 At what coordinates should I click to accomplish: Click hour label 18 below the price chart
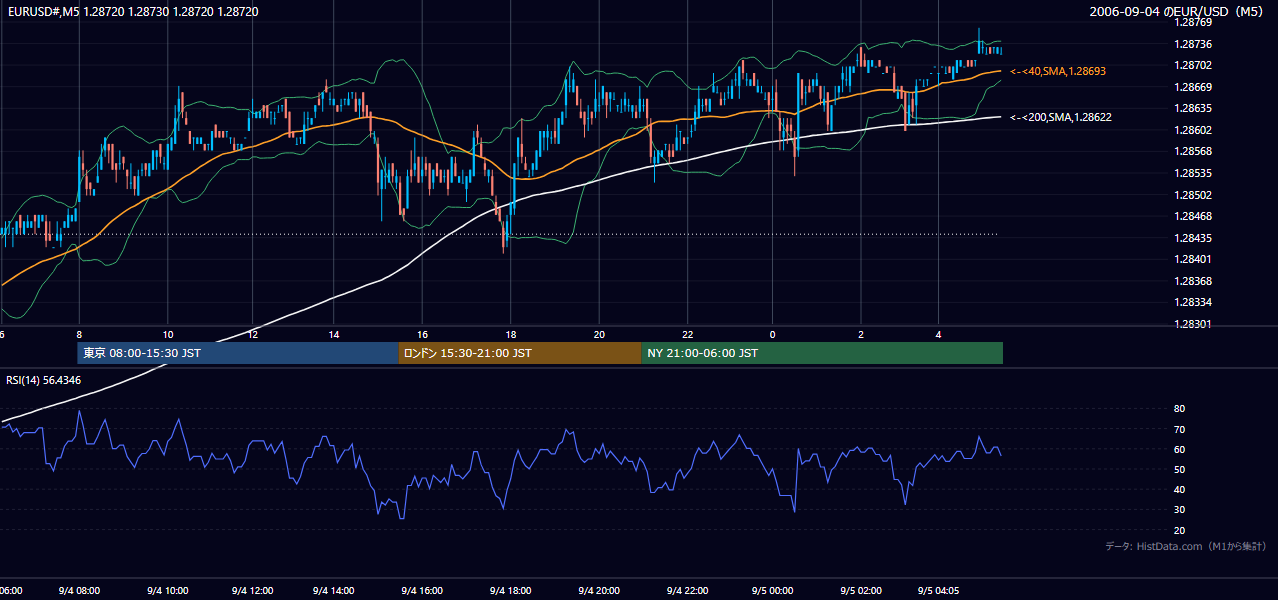[511, 334]
